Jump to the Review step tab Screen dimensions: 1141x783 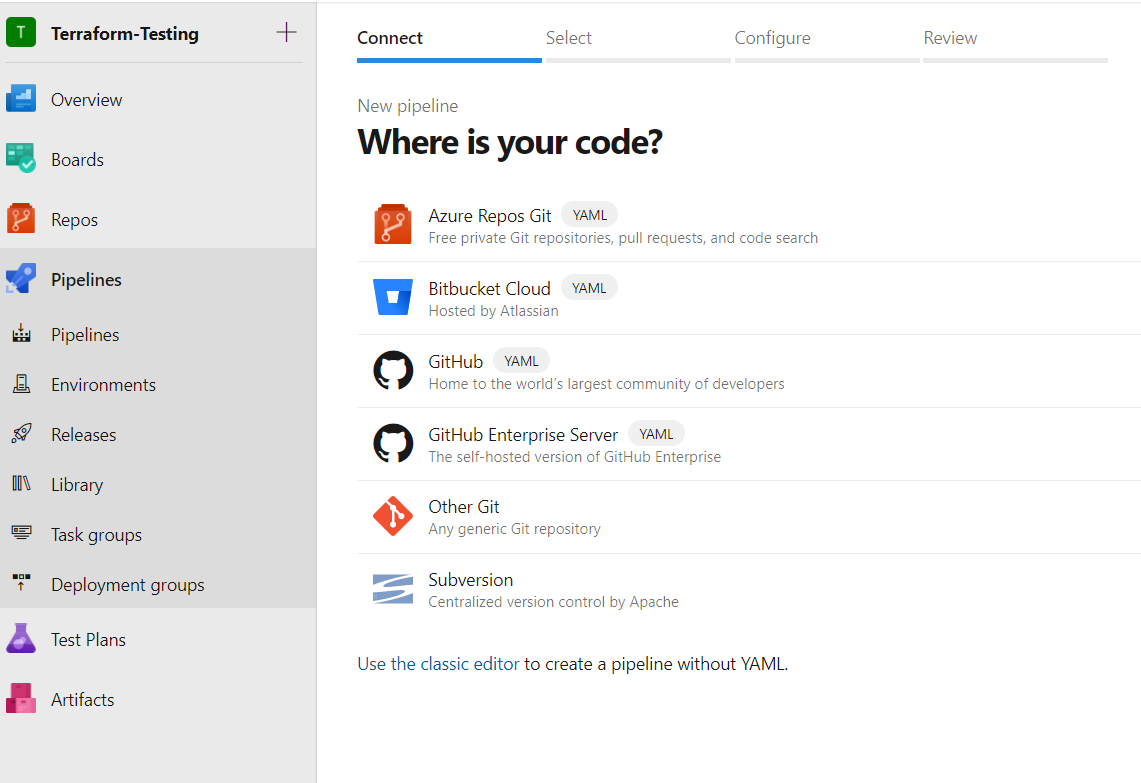tap(950, 38)
